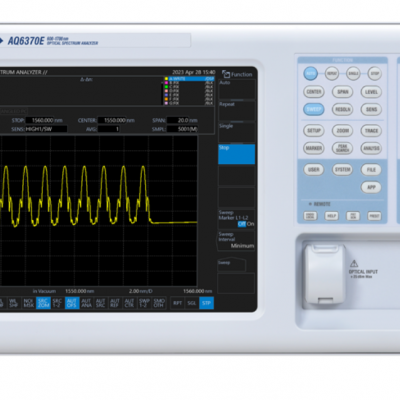Click the green trace C color swatch
The height and width of the screenshot is (400, 400).
(166, 87)
